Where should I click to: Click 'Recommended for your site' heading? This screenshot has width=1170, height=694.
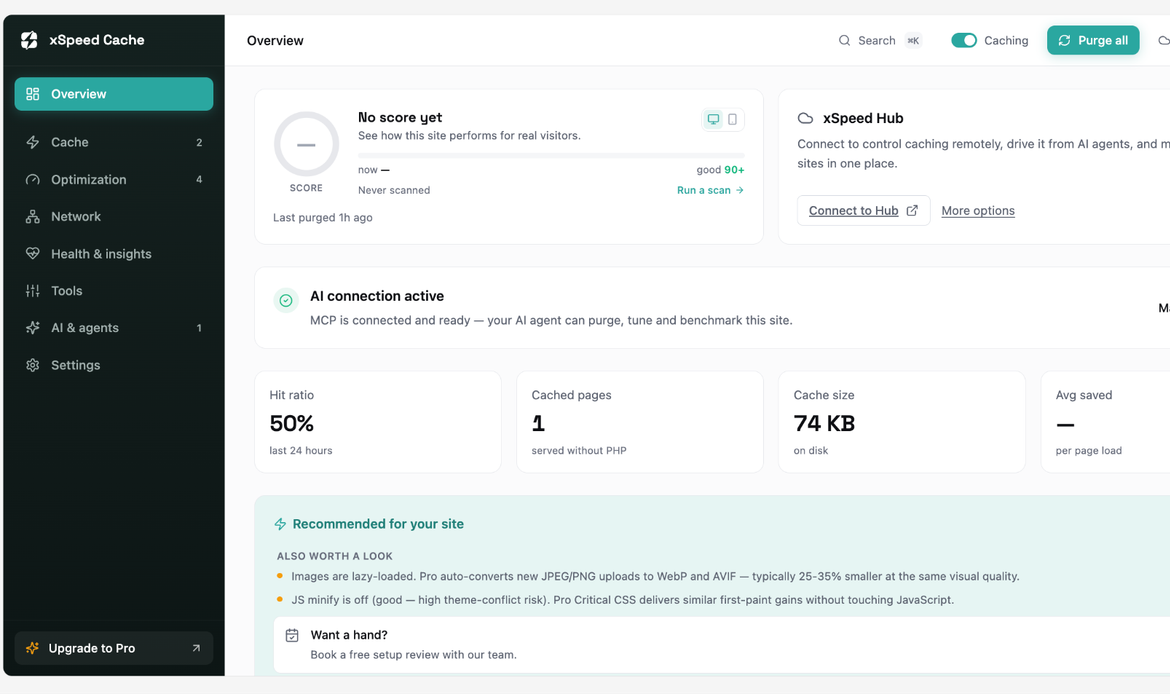click(378, 524)
